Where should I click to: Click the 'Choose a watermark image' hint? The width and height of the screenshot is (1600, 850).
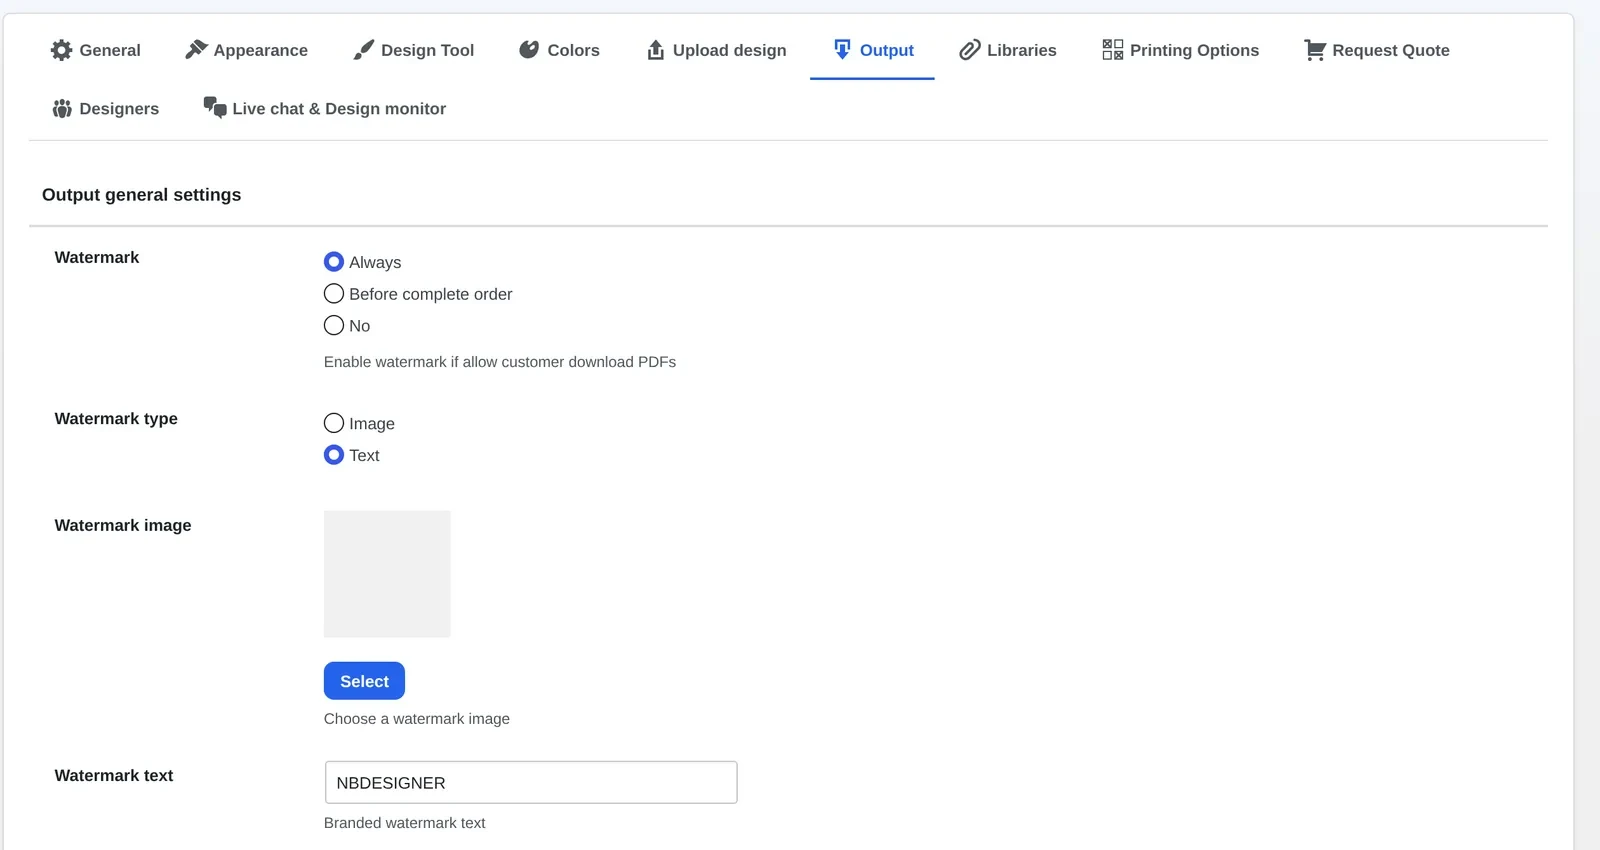(417, 719)
